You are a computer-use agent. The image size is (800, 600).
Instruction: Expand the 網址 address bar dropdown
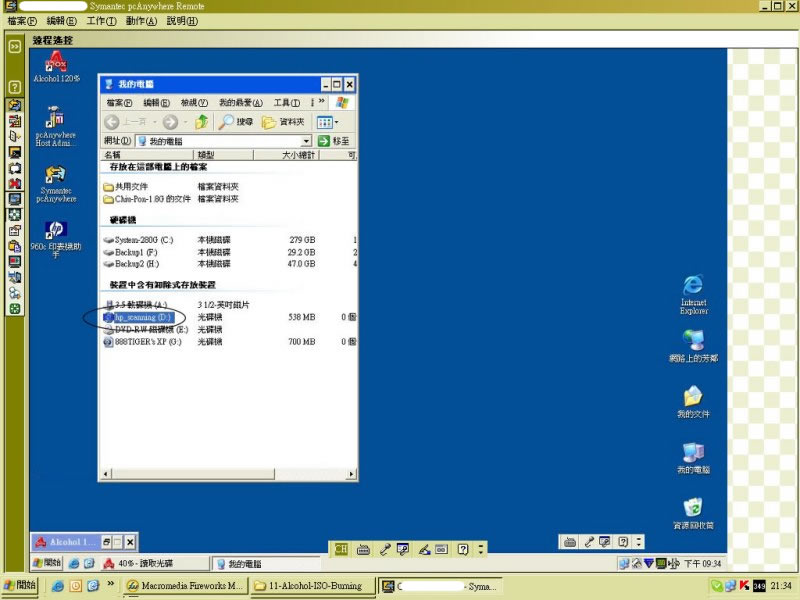pyautogui.click(x=306, y=141)
